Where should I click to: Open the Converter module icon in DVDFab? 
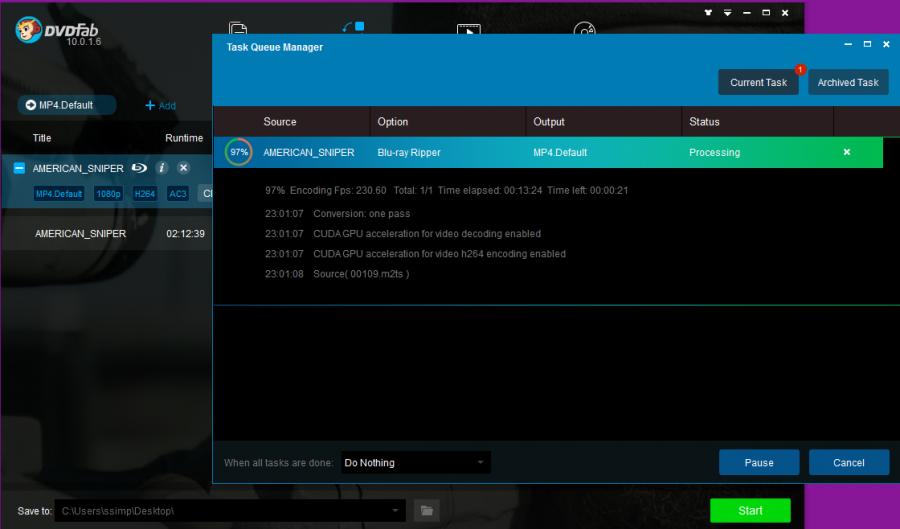pos(468,29)
